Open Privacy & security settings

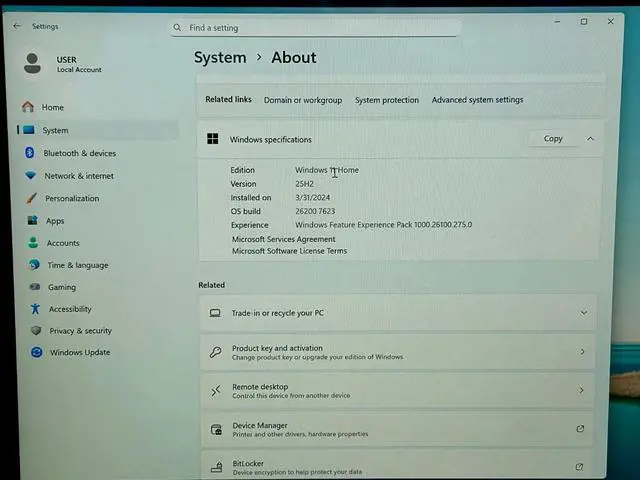coord(80,331)
